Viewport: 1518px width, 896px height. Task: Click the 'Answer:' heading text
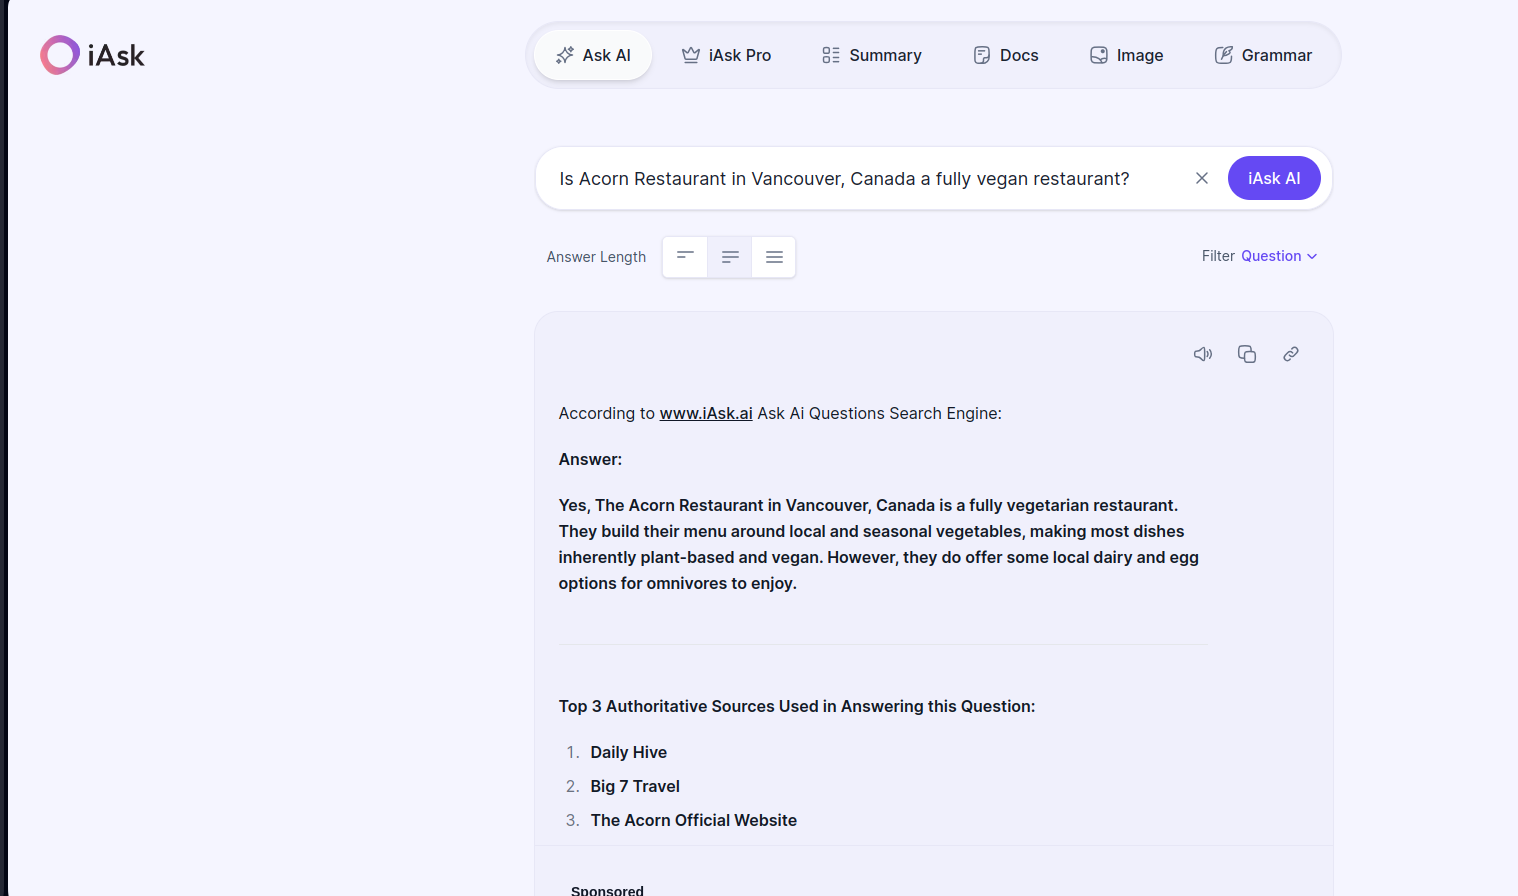coord(590,459)
